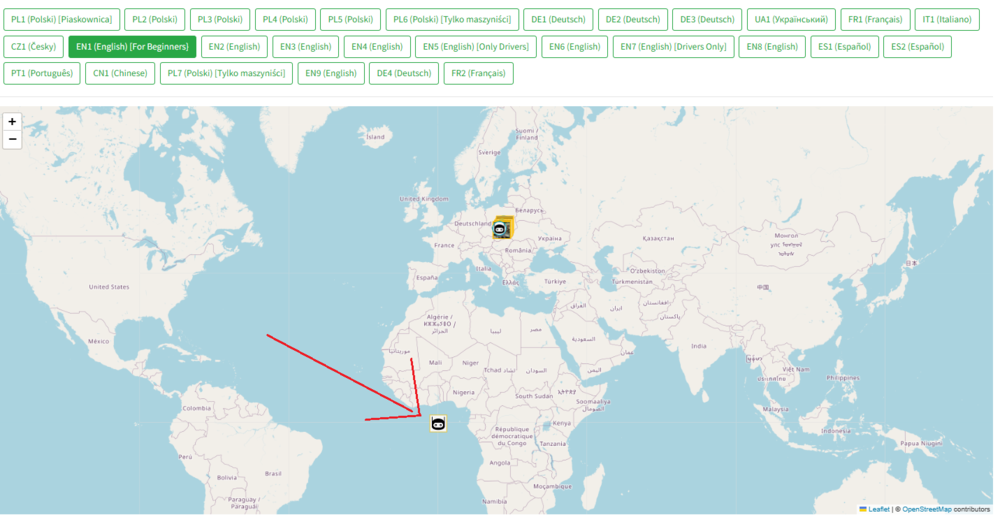Screen dimensions: 1000x515
Task: Open the CZ1 (Česky) server map
Action: [x=34, y=46]
